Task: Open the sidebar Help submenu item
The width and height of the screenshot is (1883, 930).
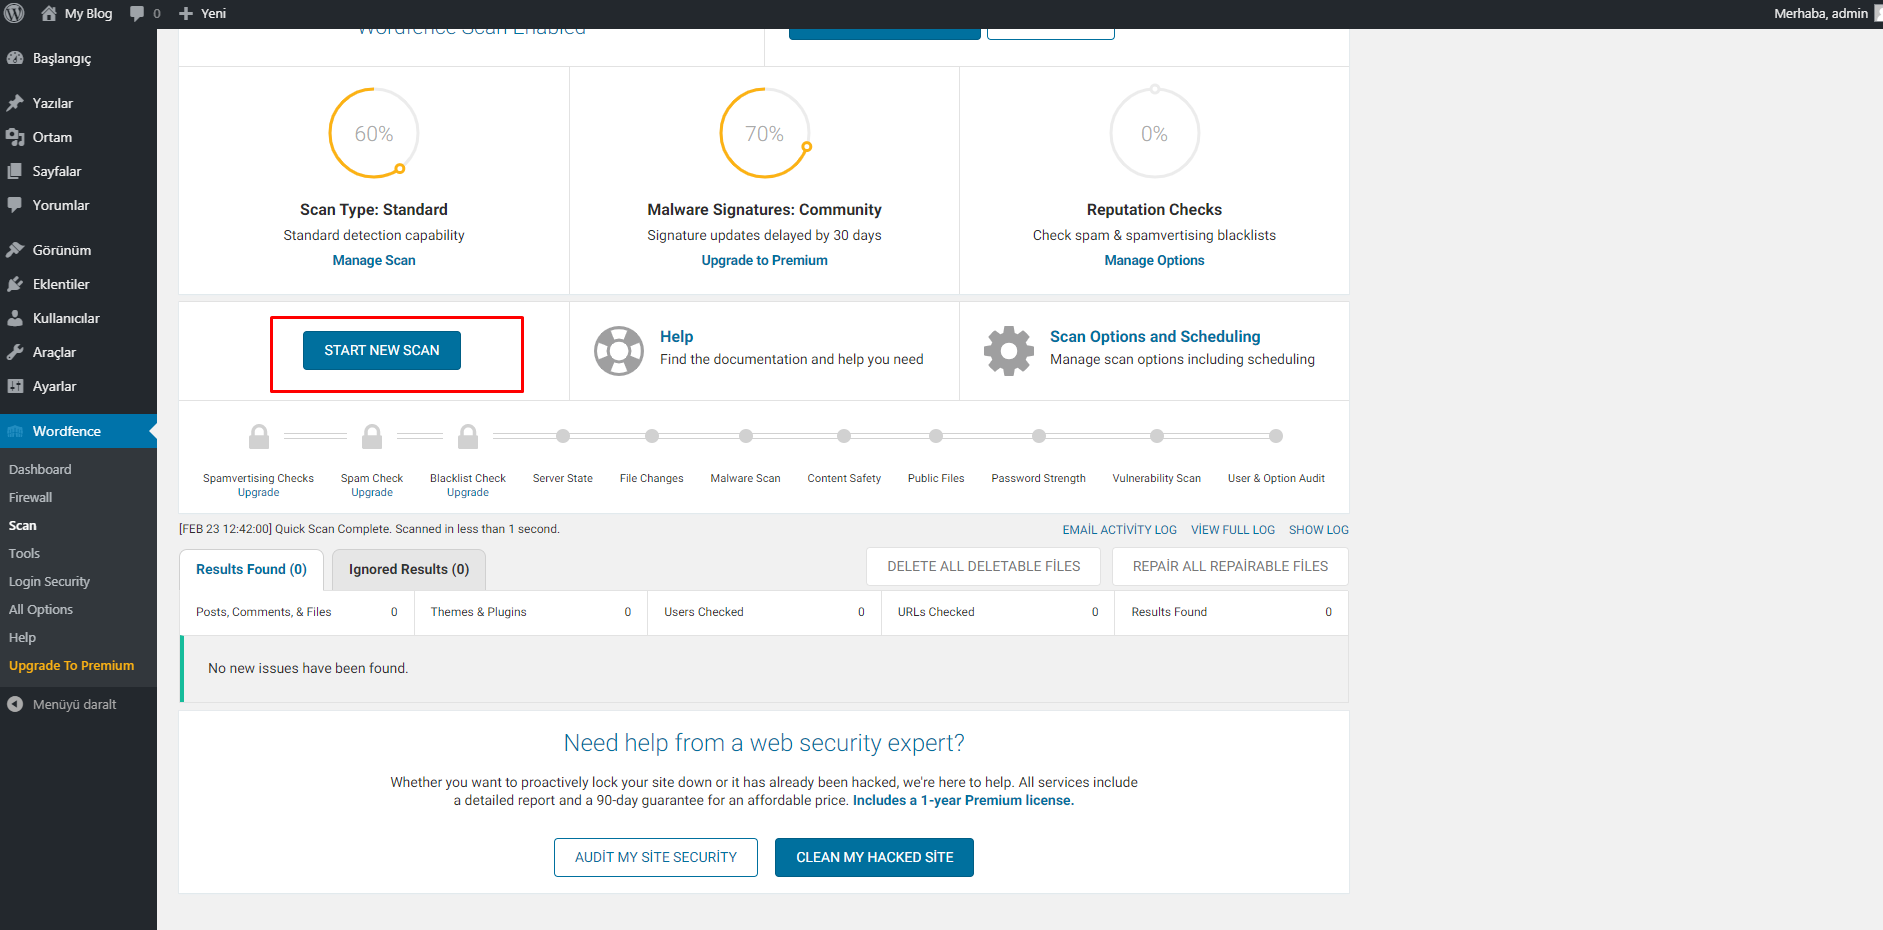Action: click(22, 637)
